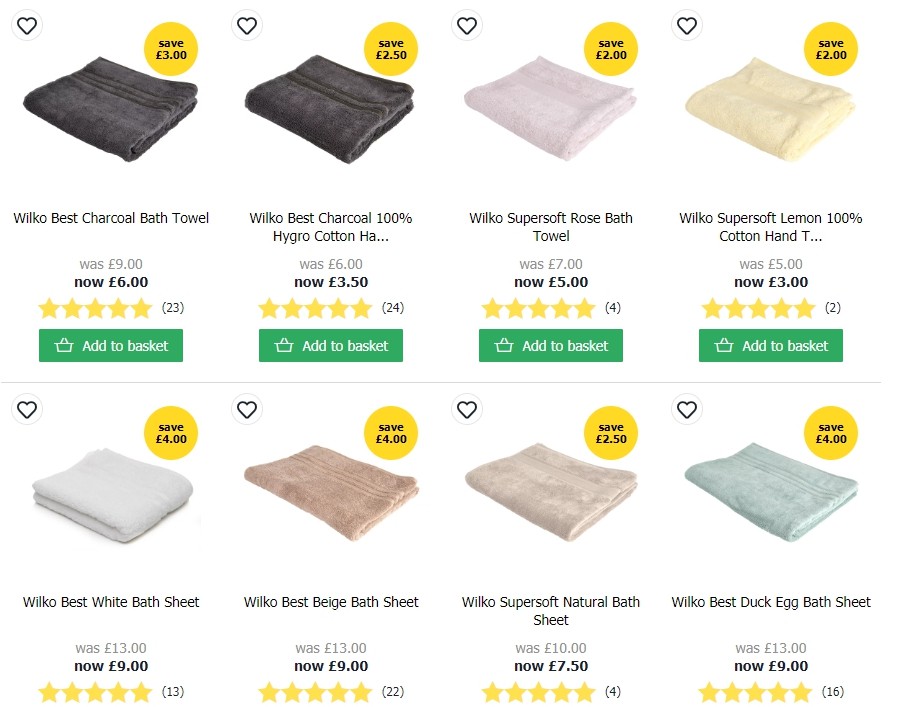This screenshot has width=901, height=707.
Task: Click the heart icon for the Lemon Hand Towel
Action: coord(686,25)
